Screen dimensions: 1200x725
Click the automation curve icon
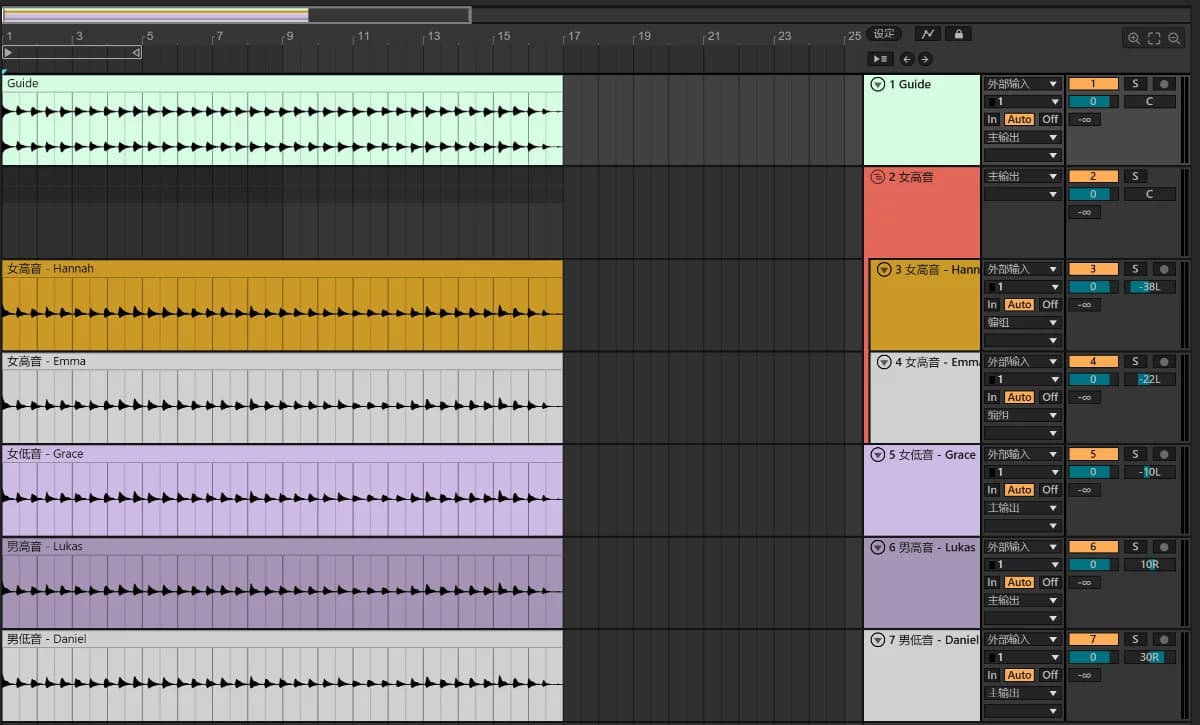928,34
